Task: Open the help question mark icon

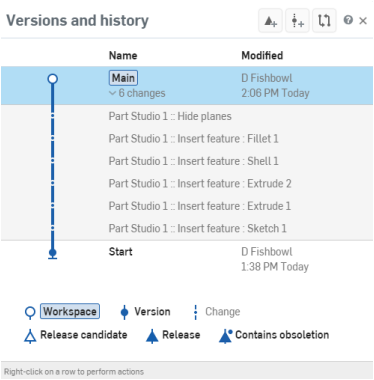Action: pyautogui.click(x=348, y=20)
